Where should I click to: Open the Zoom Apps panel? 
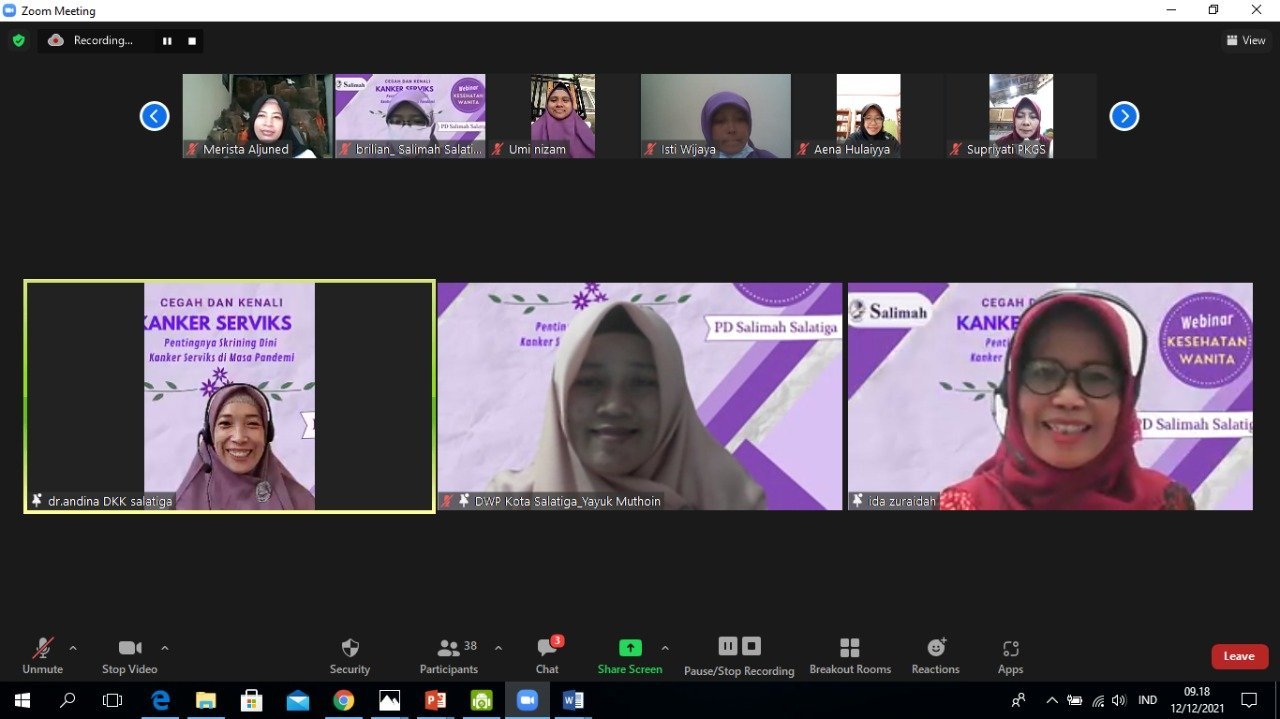coord(1010,656)
